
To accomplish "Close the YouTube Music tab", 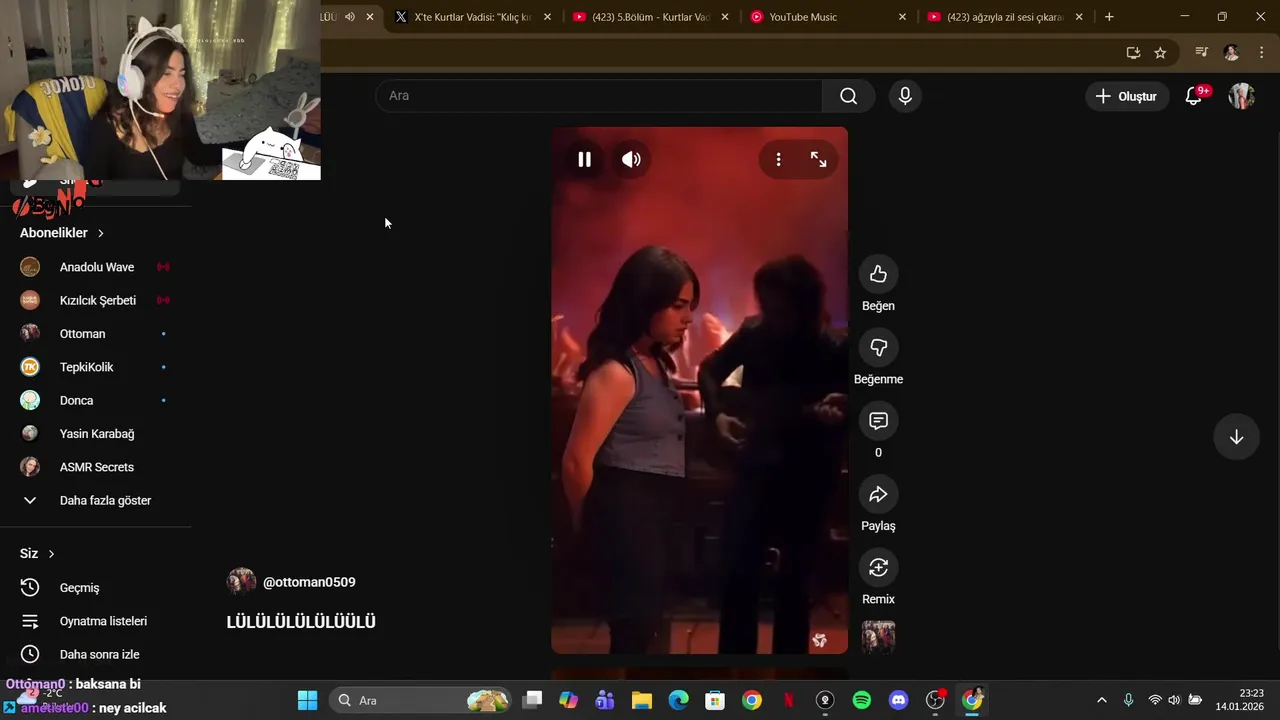I will click(902, 17).
